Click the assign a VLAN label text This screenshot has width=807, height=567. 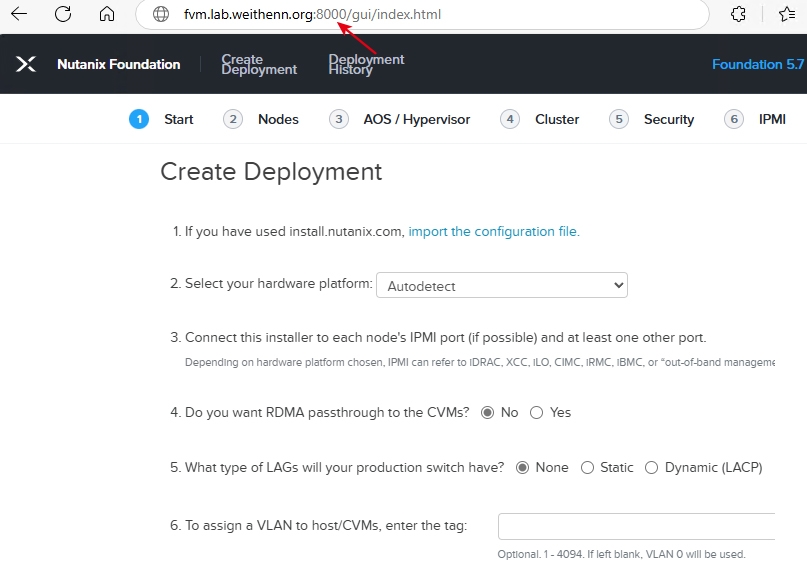[x=326, y=526]
